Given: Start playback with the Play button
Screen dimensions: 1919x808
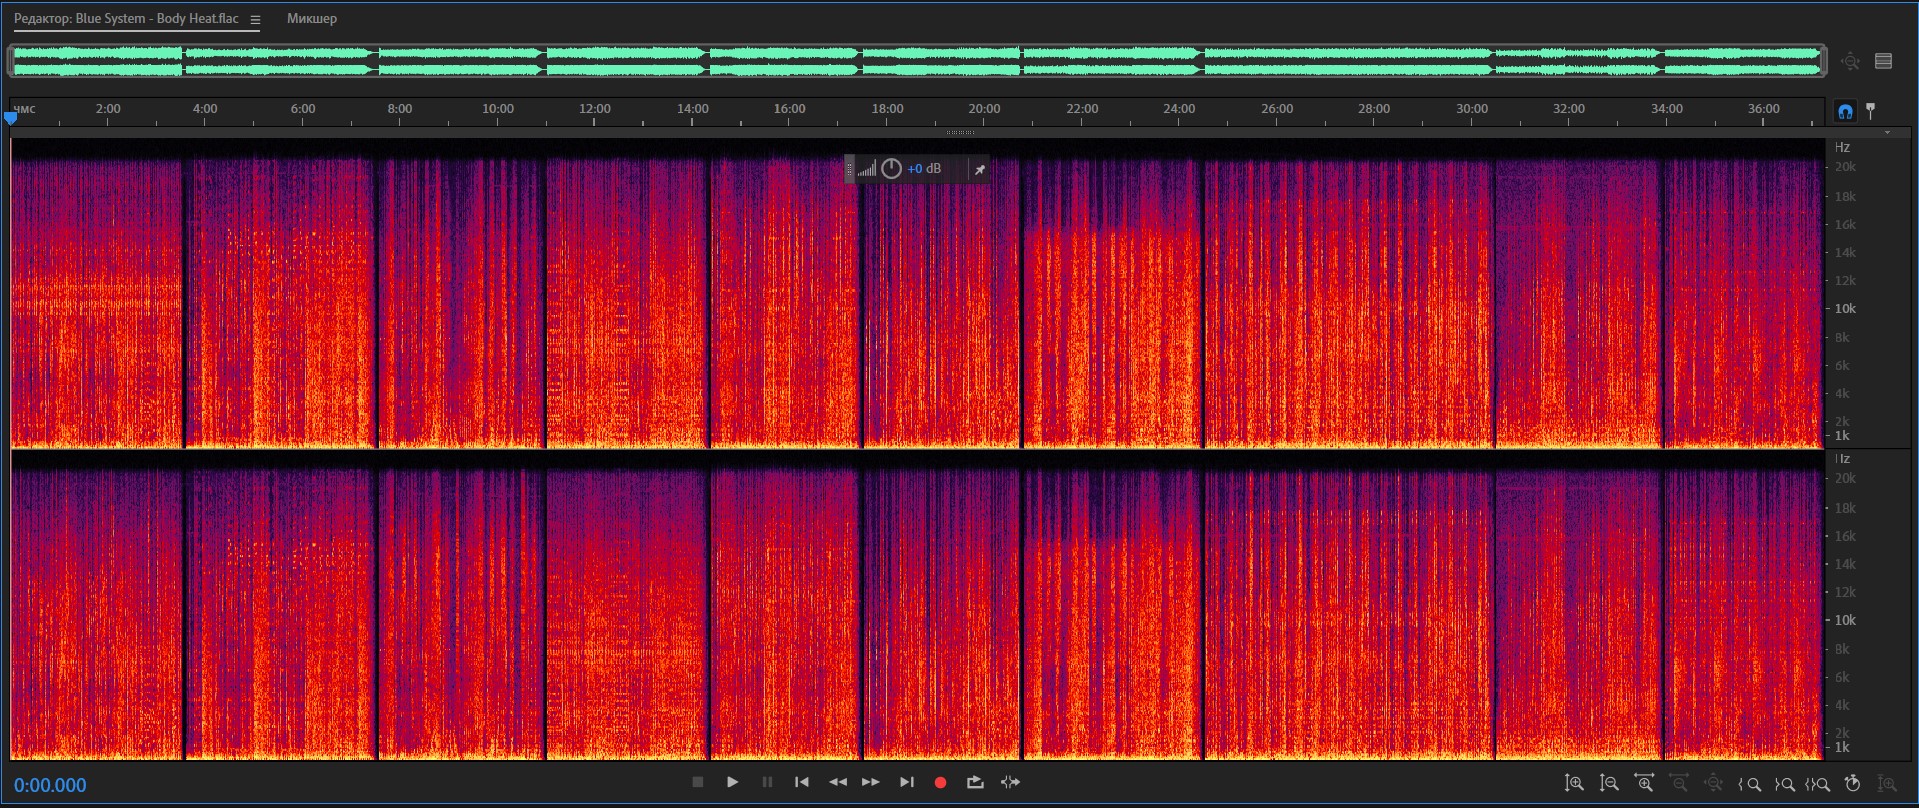Looking at the screenshot, I should click(x=732, y=782).
